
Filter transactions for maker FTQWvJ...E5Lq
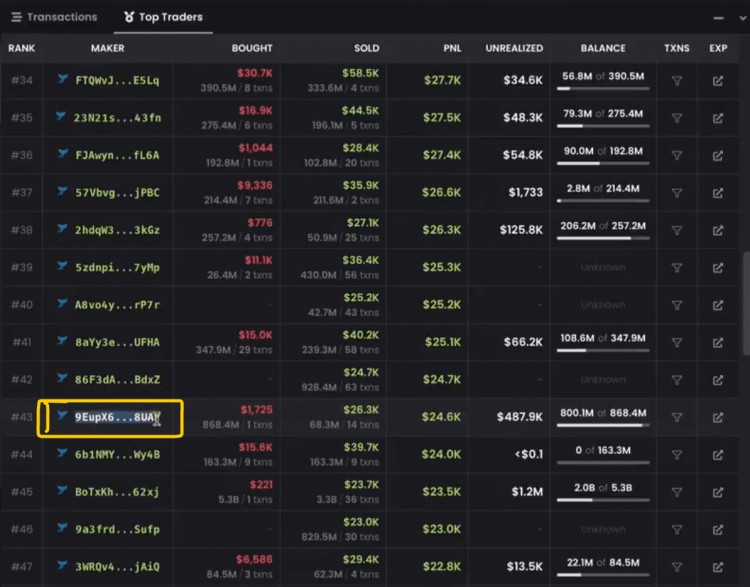tap(677, 80)
